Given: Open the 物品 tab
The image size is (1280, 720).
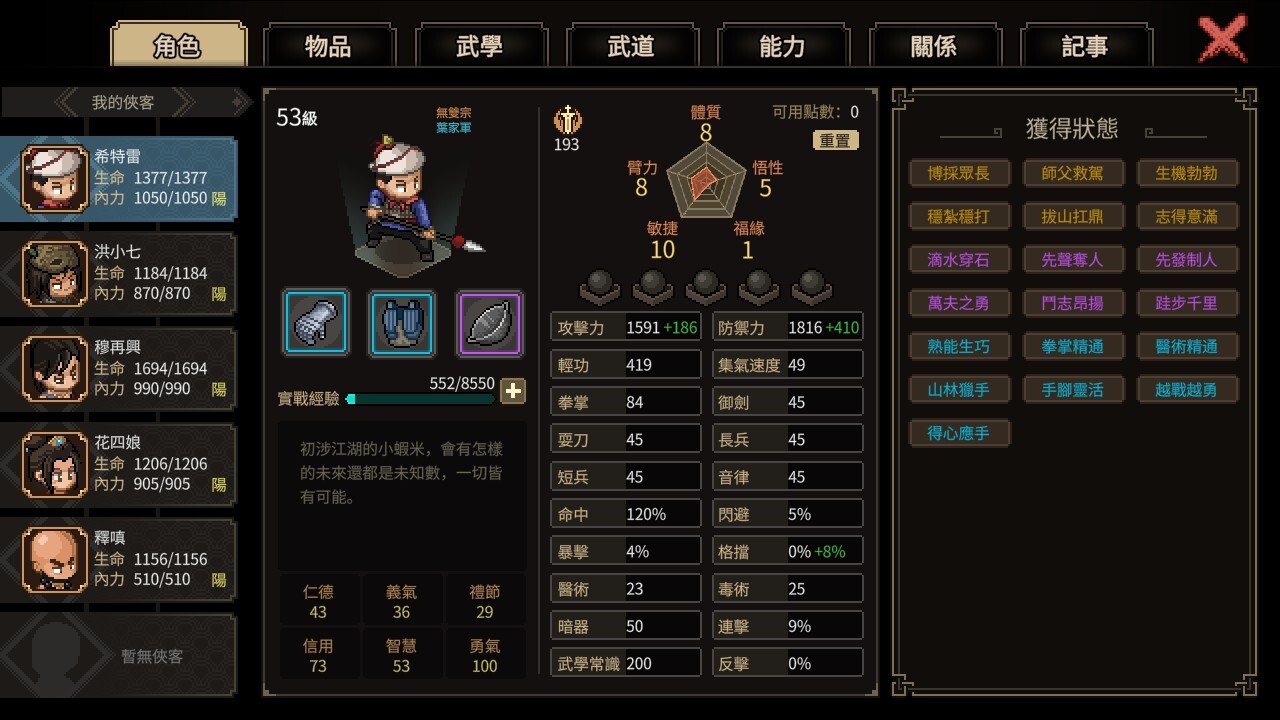Looking at the screenshot, I should [329, 46].
